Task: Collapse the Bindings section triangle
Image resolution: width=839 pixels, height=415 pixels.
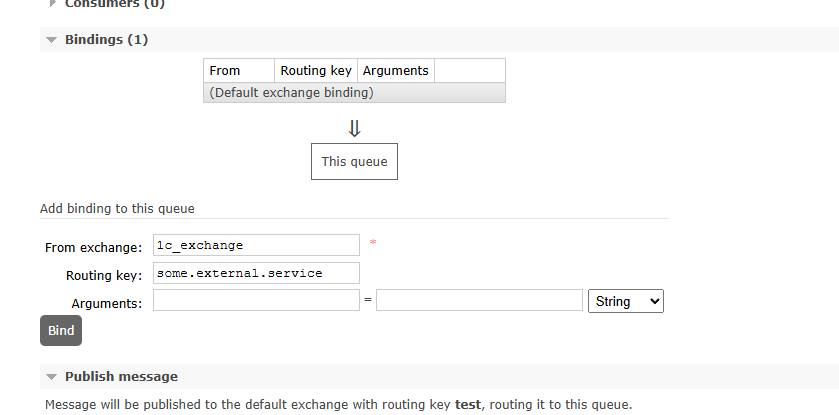Action: (x=52, y=40)
